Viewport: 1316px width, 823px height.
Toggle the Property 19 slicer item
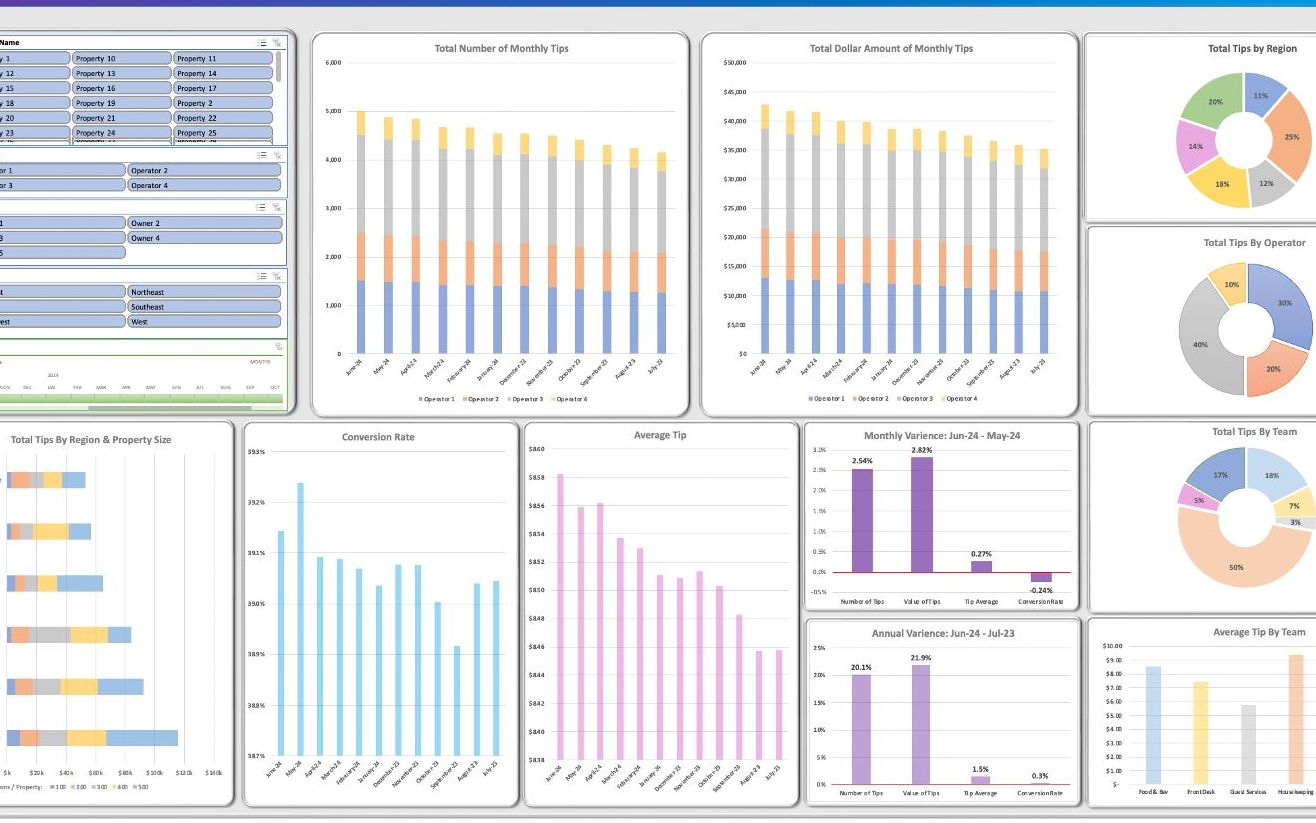[x=122, y=103]
